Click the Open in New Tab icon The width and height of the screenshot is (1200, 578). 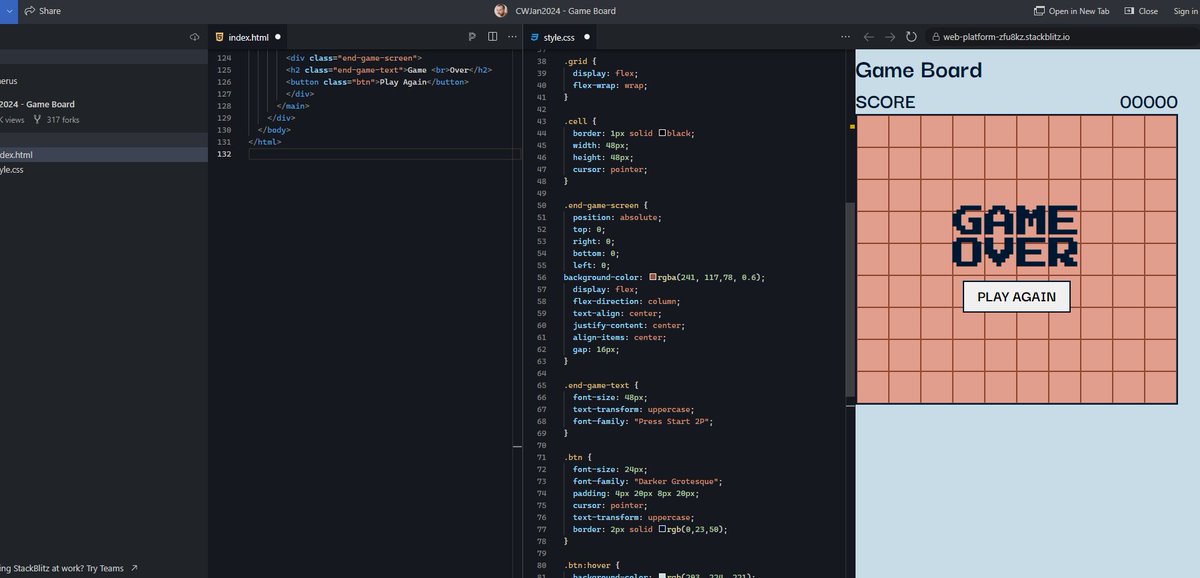[x=1039, y=11]
